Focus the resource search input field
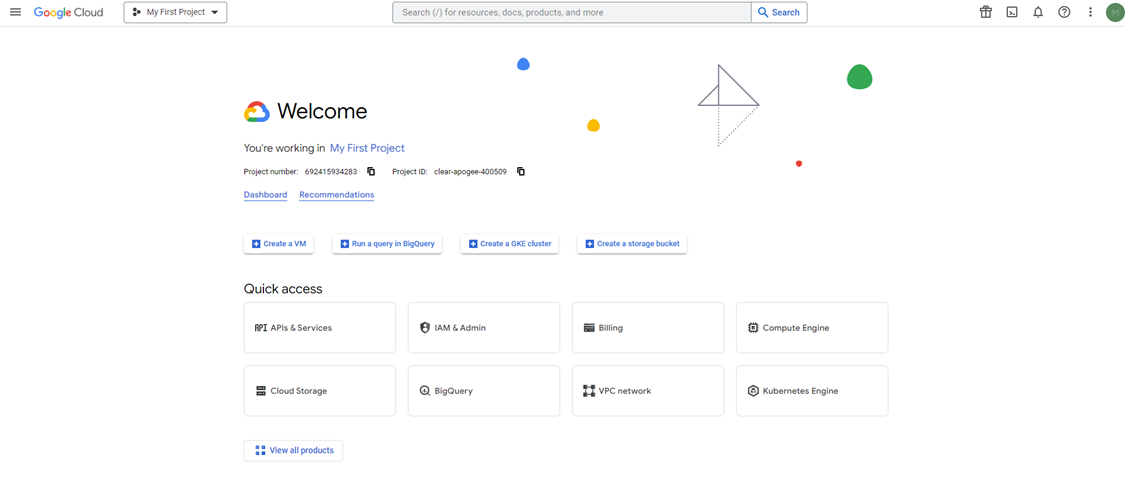Image resolution: width=1125 pixels, height=502 pixels. (572, 12)
